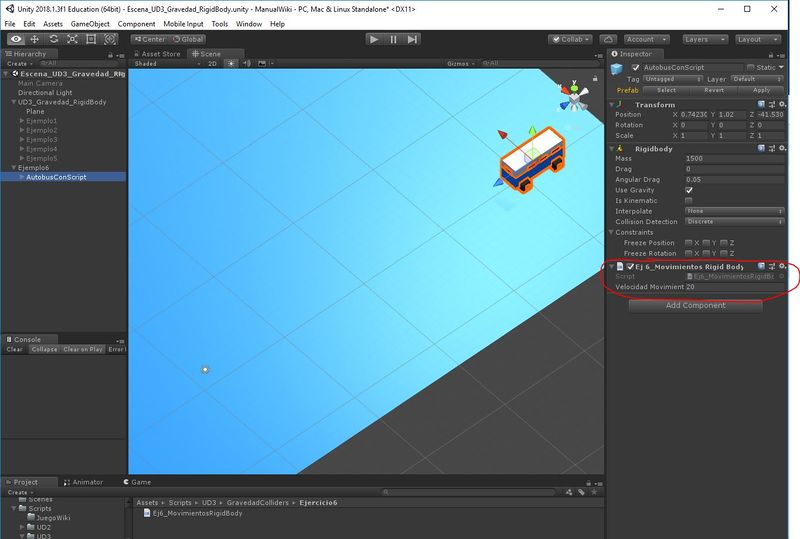
Task: Click the scene orientation gizmo
Action: pos(574,97)
